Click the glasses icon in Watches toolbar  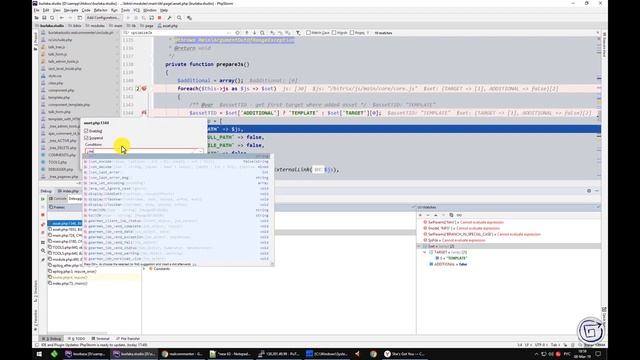tap(459, 215)
